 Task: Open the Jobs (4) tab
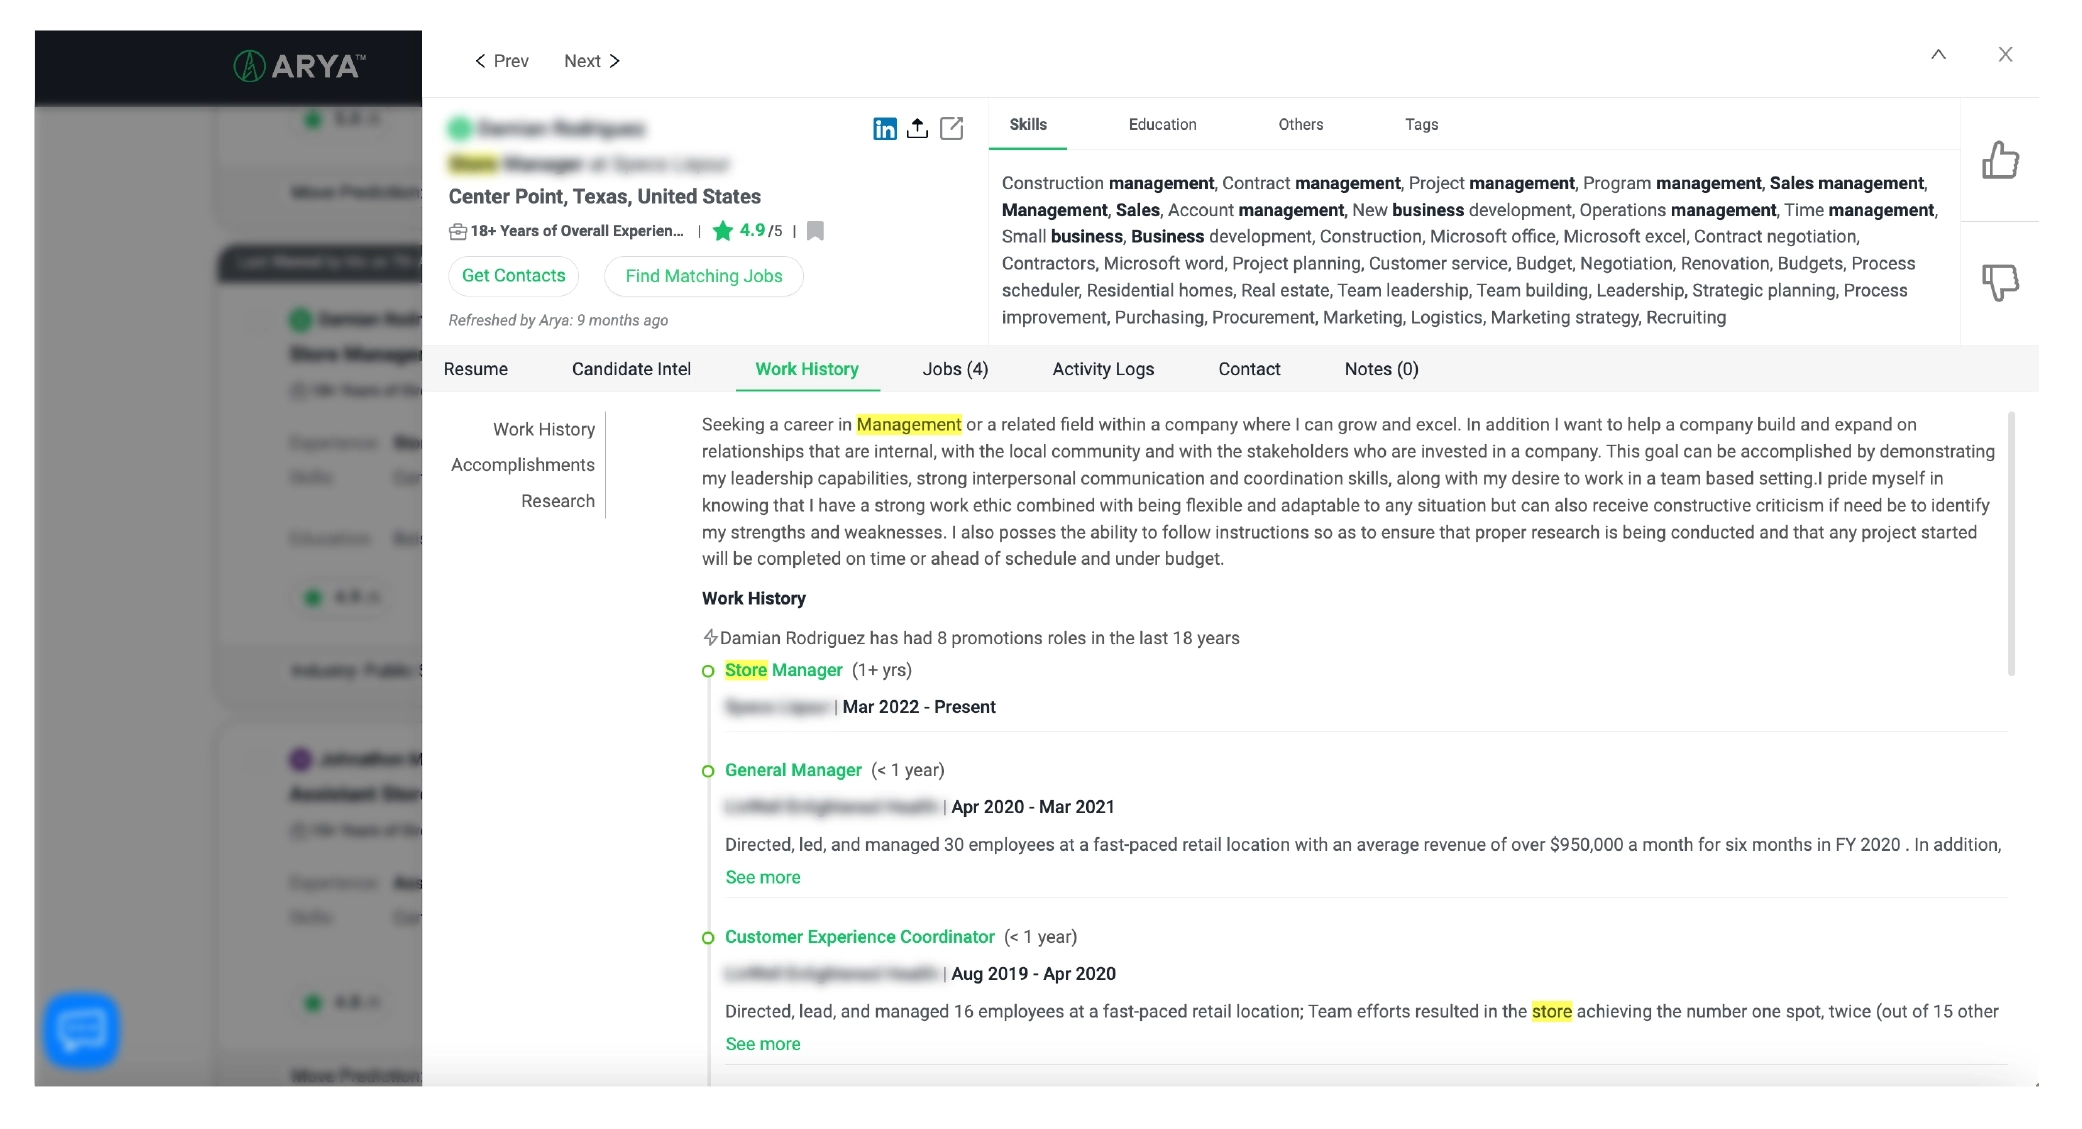tap(955, 369)
